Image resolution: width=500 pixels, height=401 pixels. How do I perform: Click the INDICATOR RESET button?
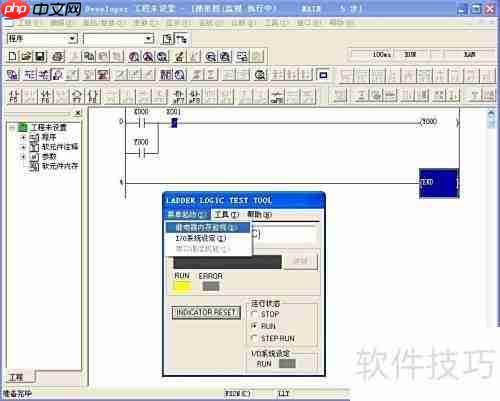206,313
